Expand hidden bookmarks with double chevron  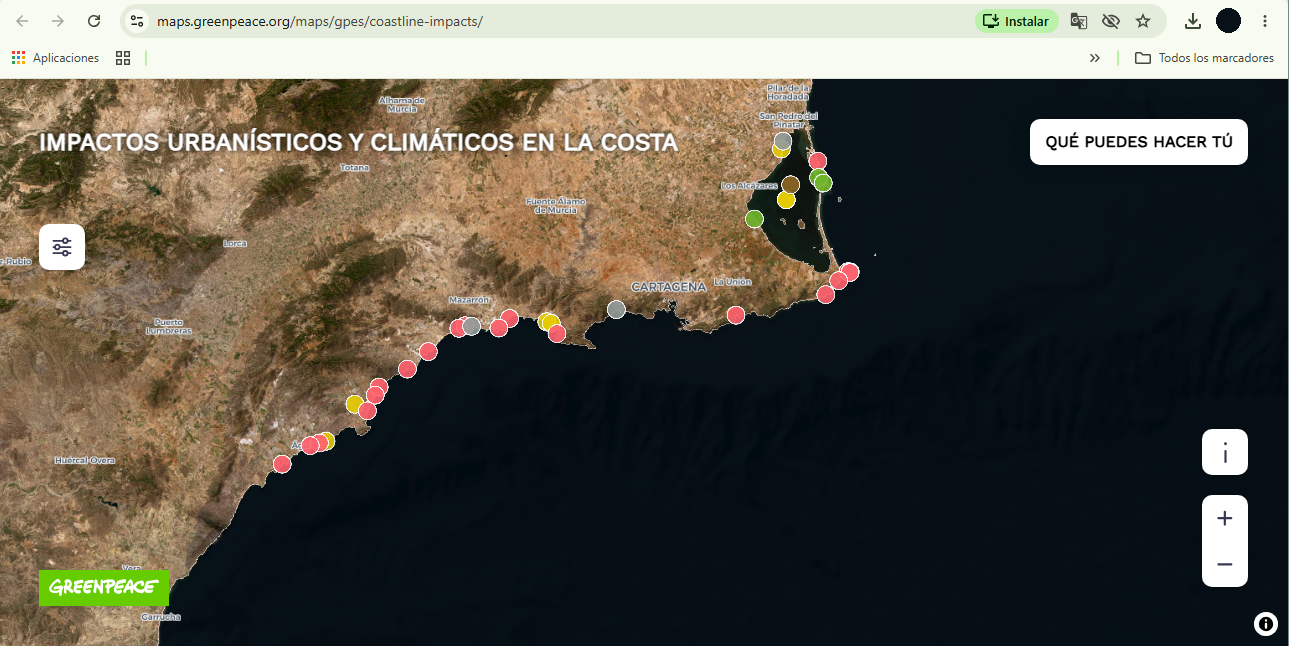1095,58
